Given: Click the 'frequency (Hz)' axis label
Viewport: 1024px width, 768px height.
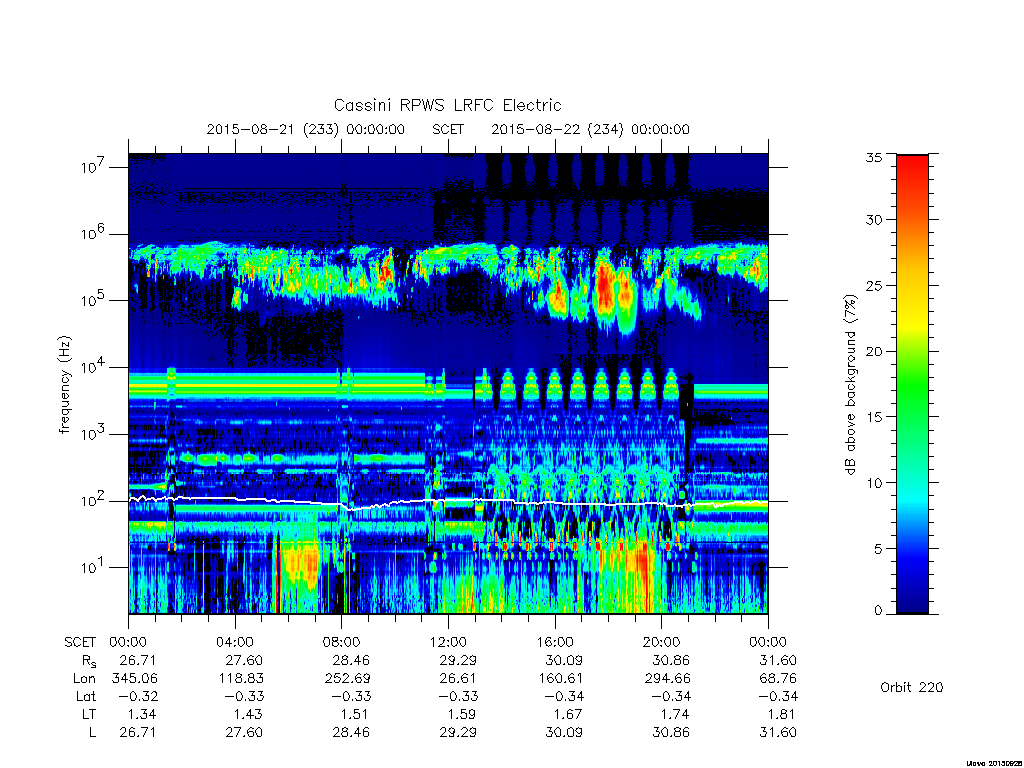Looking at the screenshot, I should [64, 385].
